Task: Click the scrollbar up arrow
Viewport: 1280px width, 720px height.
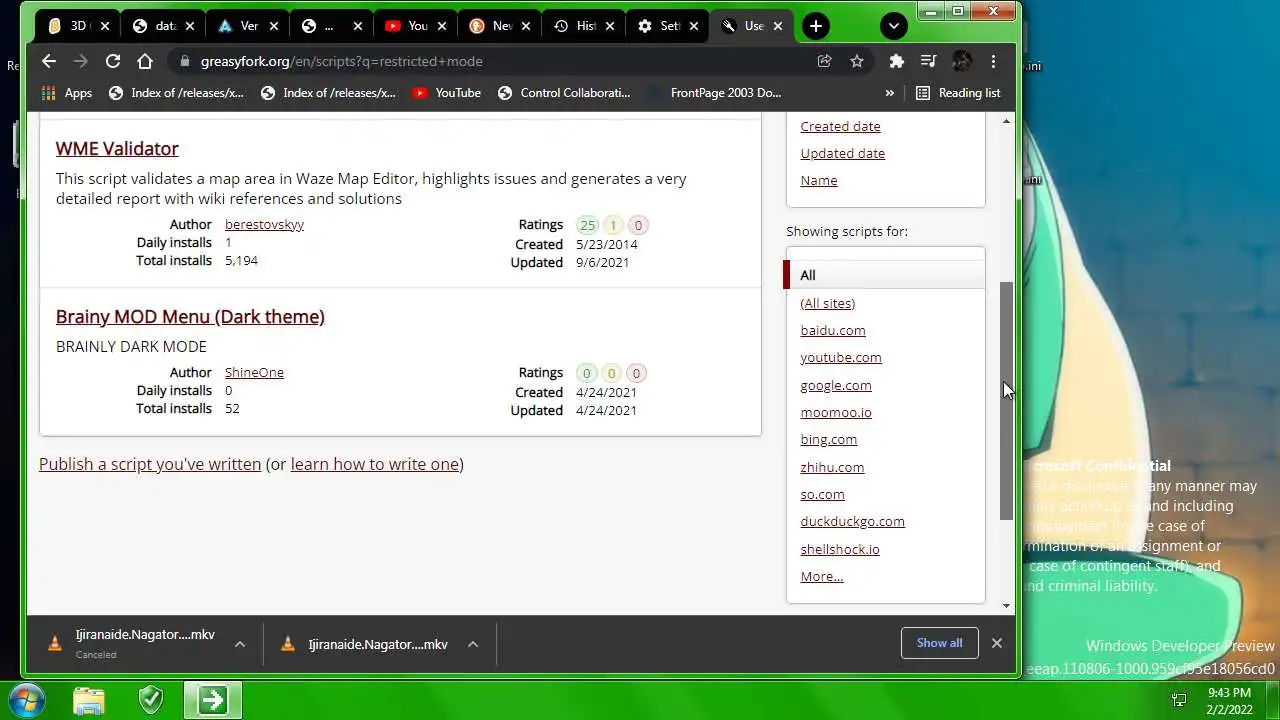Action: 1006,121
